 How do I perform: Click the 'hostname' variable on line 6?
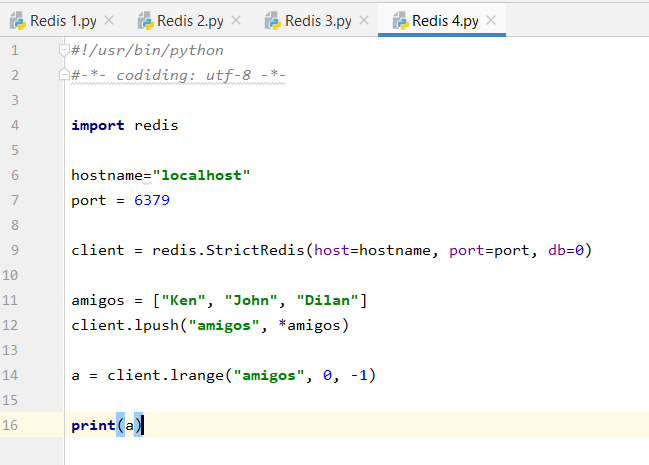click(x=107, y=175)
